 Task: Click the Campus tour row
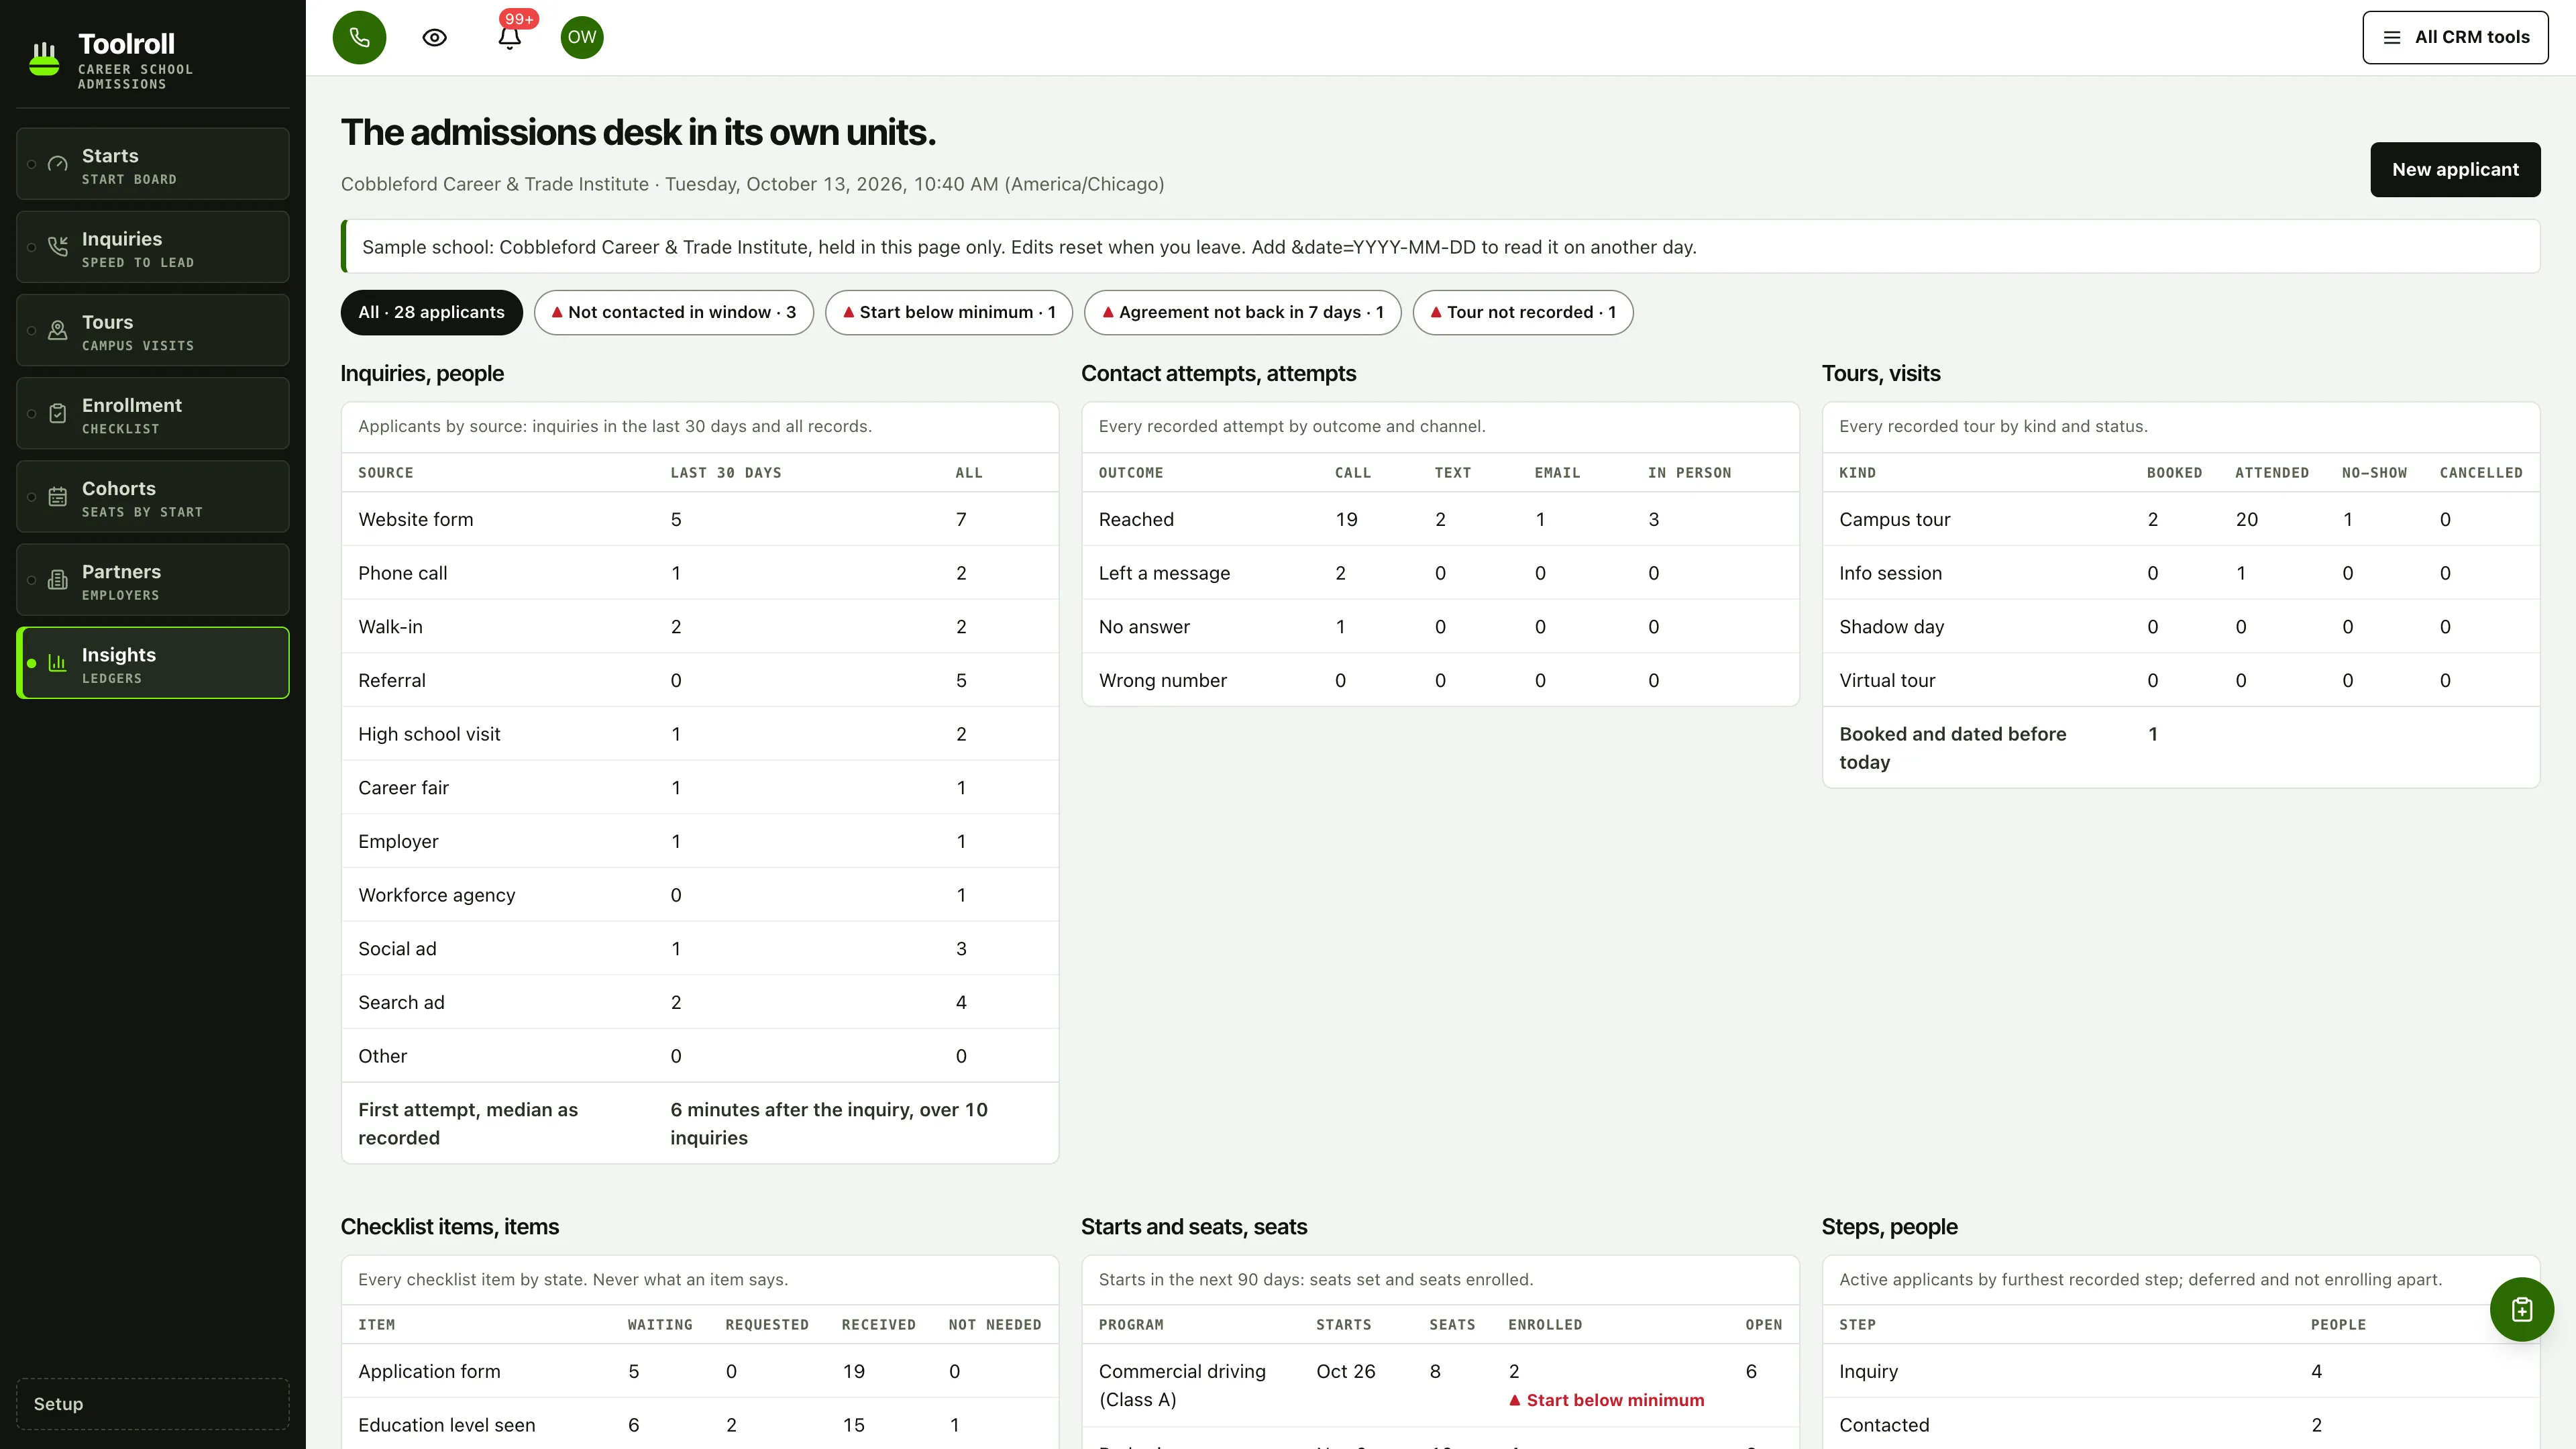(2181, 519)
